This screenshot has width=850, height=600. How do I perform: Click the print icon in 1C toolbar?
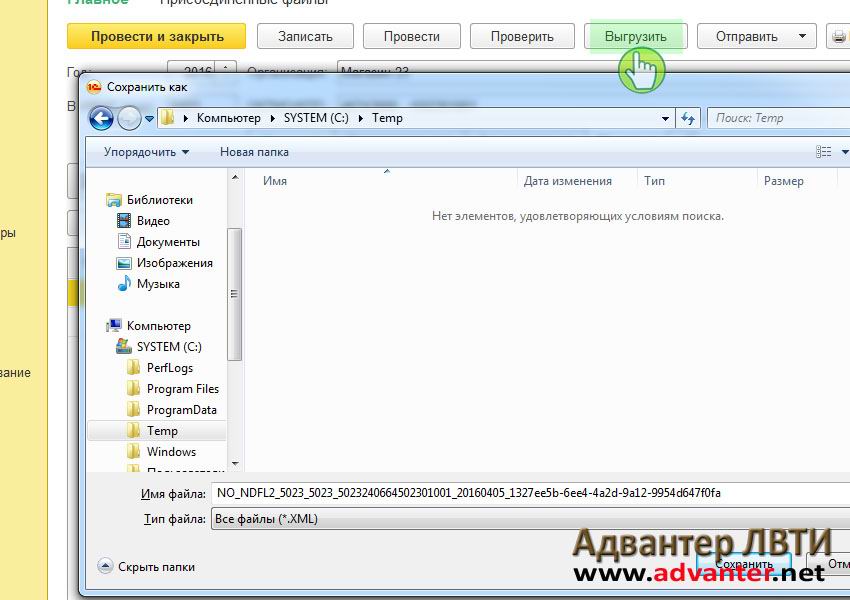838,36
